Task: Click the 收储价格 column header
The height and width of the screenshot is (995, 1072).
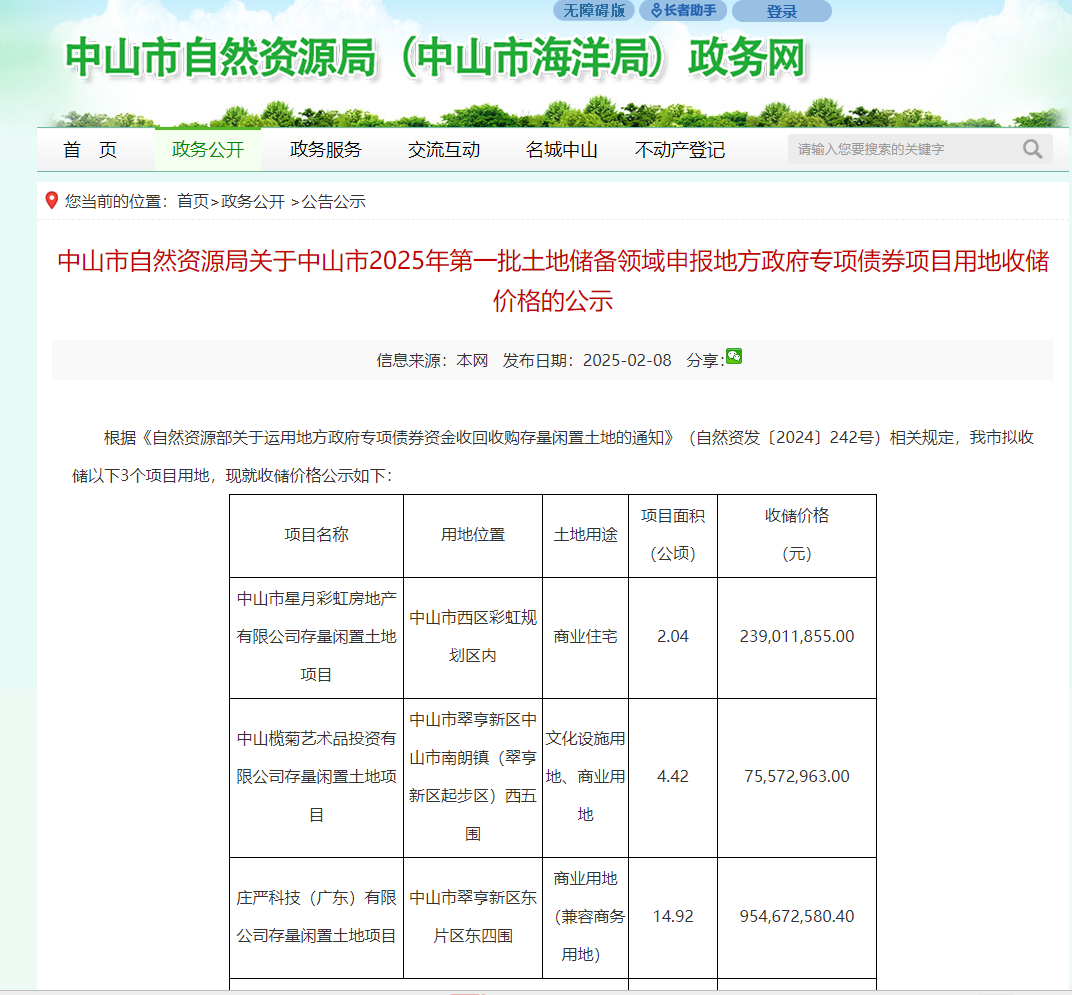Action: 796,535
